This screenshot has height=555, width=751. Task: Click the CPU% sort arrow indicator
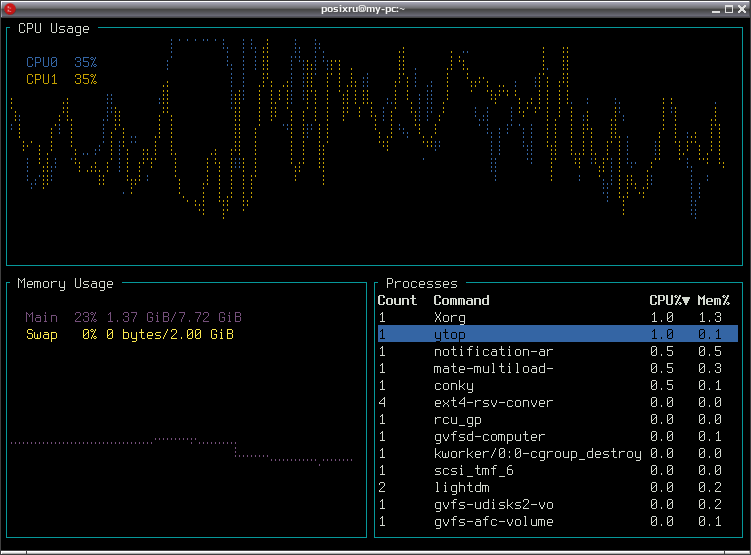686,301
